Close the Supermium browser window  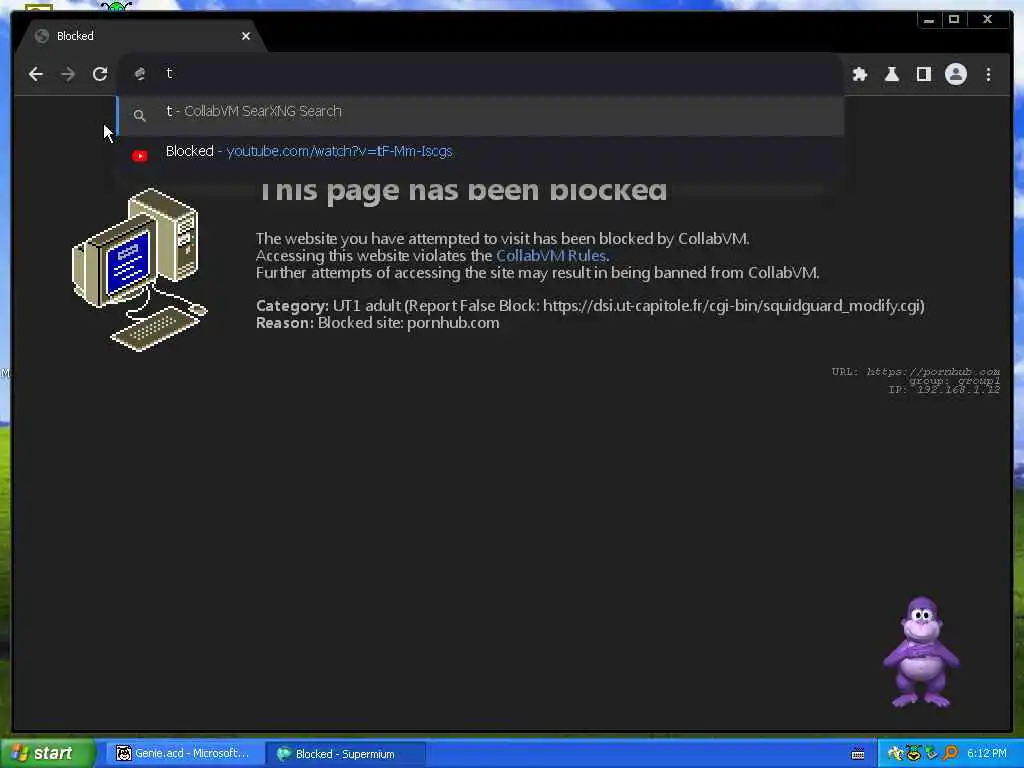[x=987, y=20]
